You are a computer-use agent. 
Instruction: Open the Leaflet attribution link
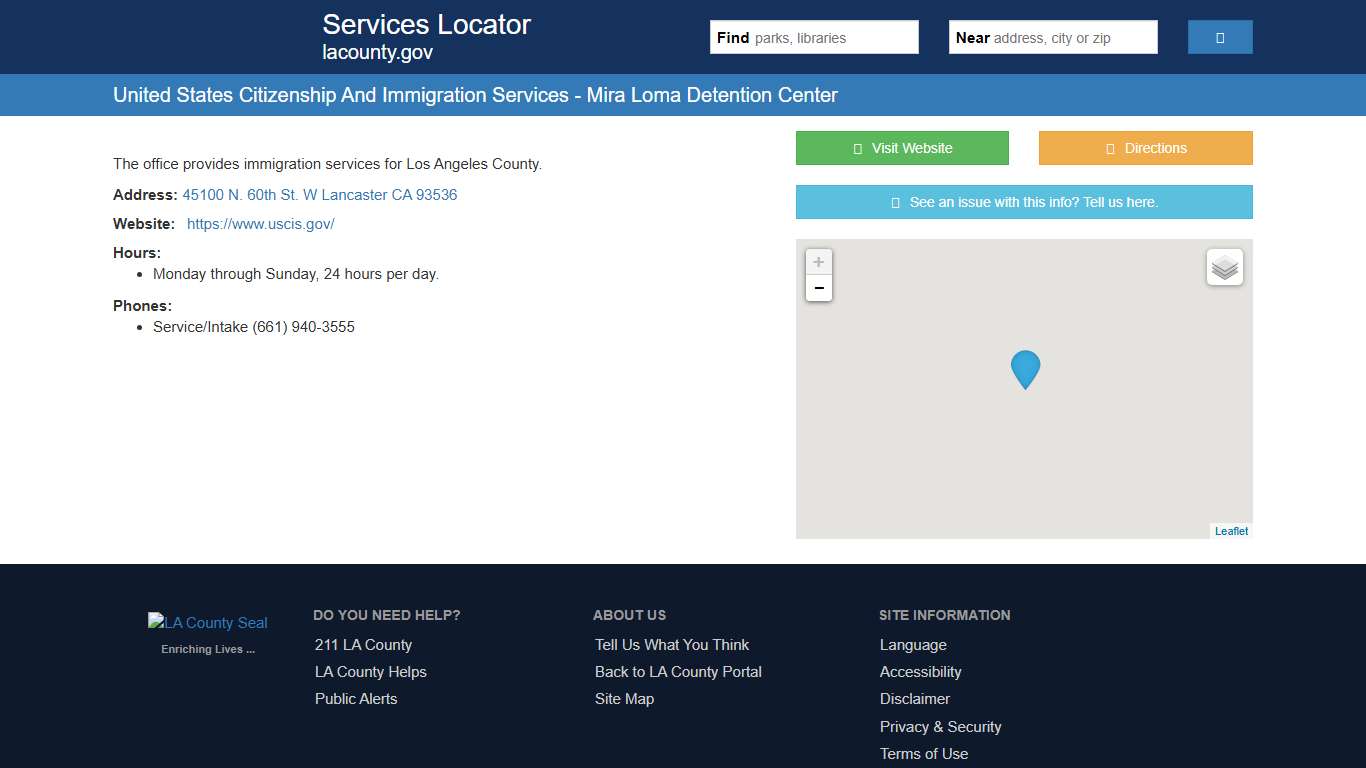click(x=1230, y=530)
